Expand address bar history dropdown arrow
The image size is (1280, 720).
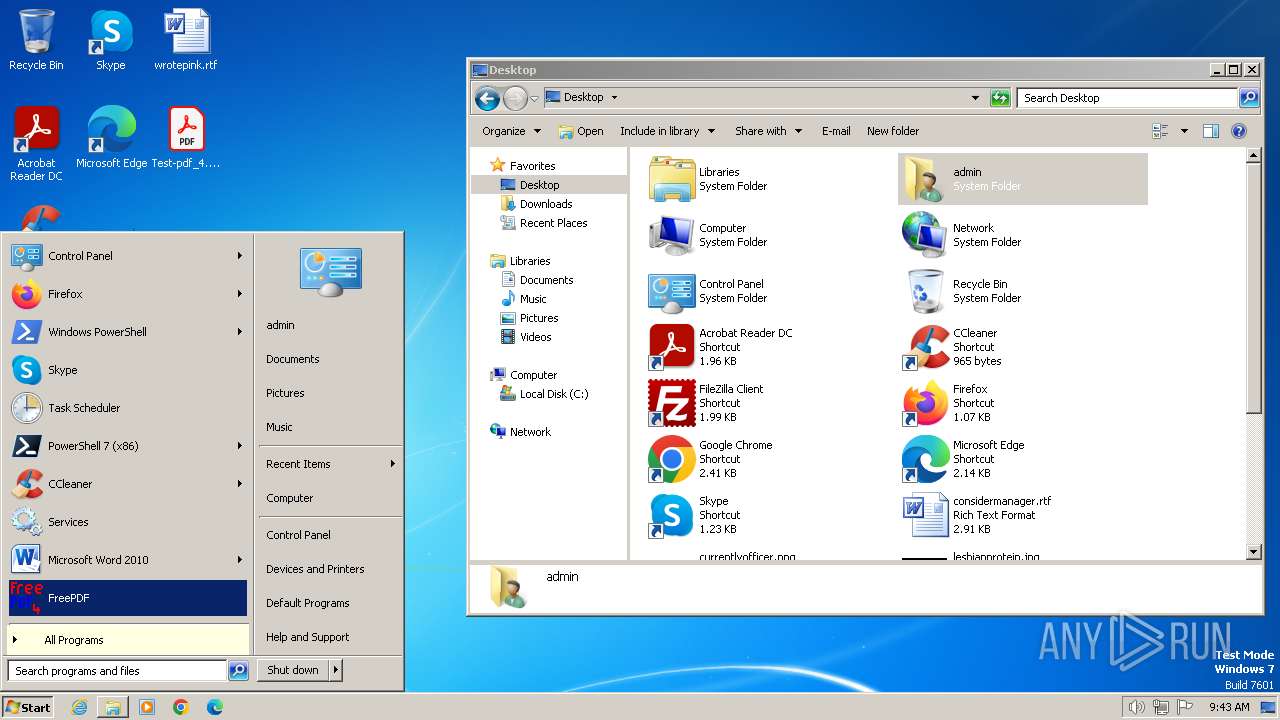pos(975,98)
